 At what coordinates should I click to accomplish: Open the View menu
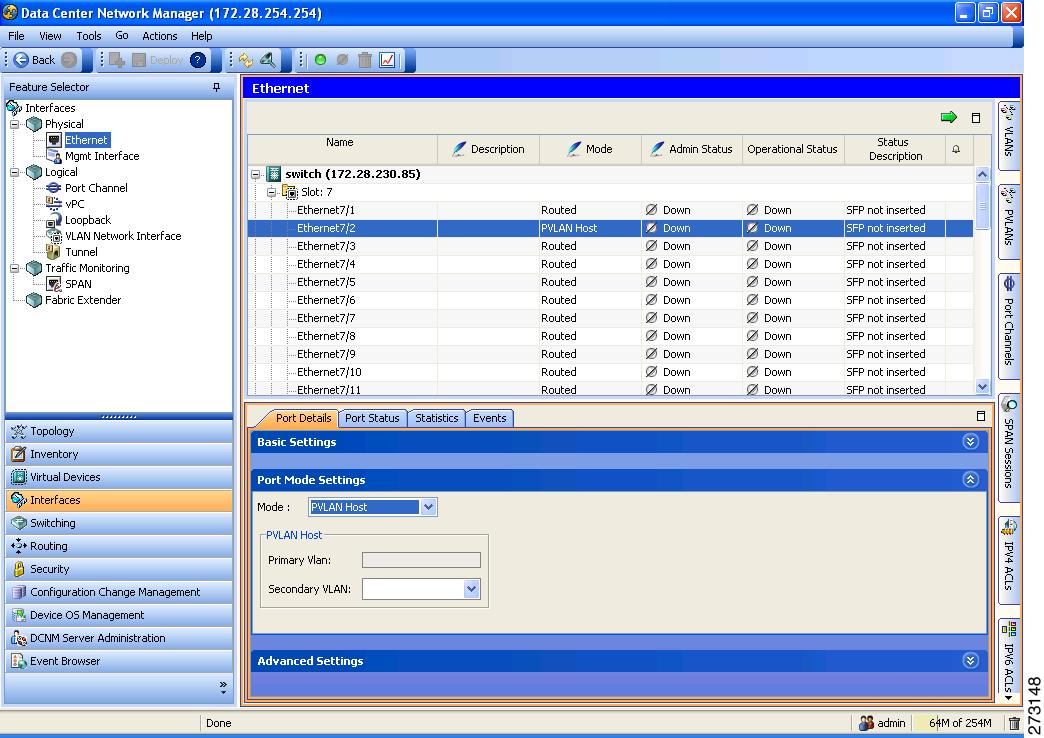(50, 36)
